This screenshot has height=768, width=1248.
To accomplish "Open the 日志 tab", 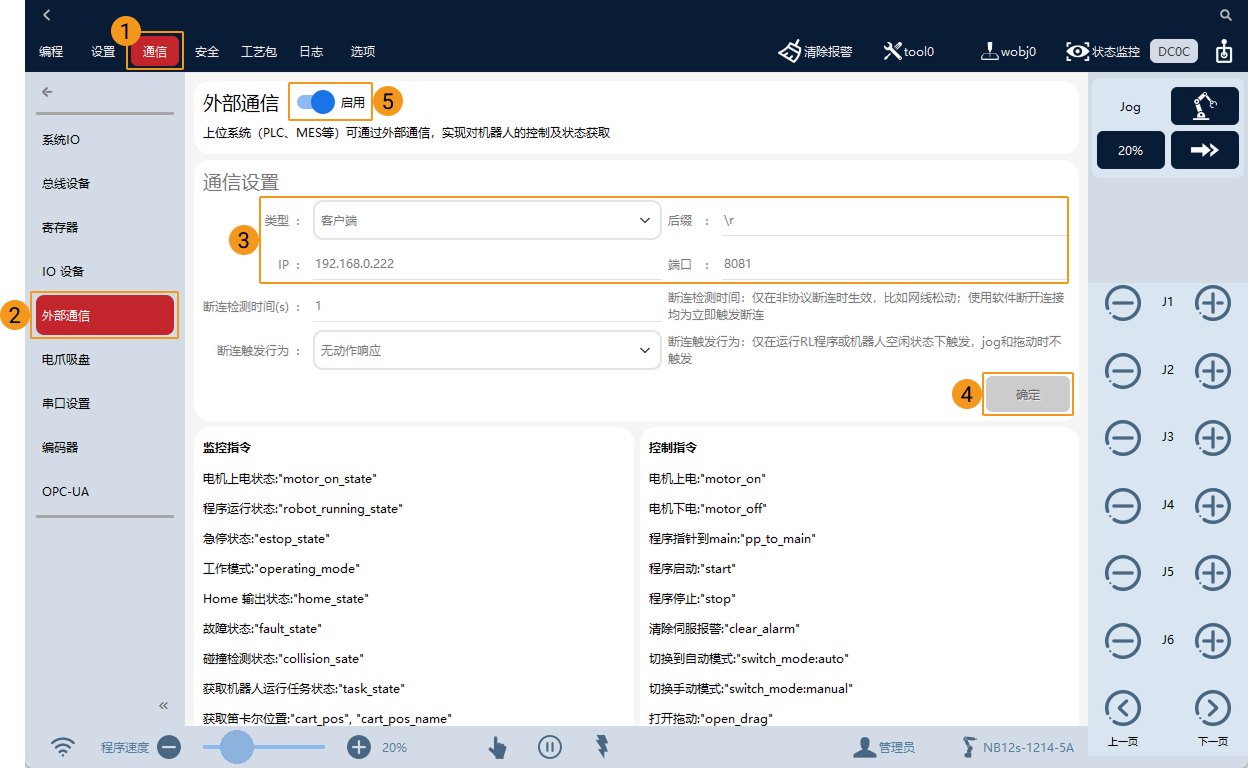I will click(x=311, y=51).
